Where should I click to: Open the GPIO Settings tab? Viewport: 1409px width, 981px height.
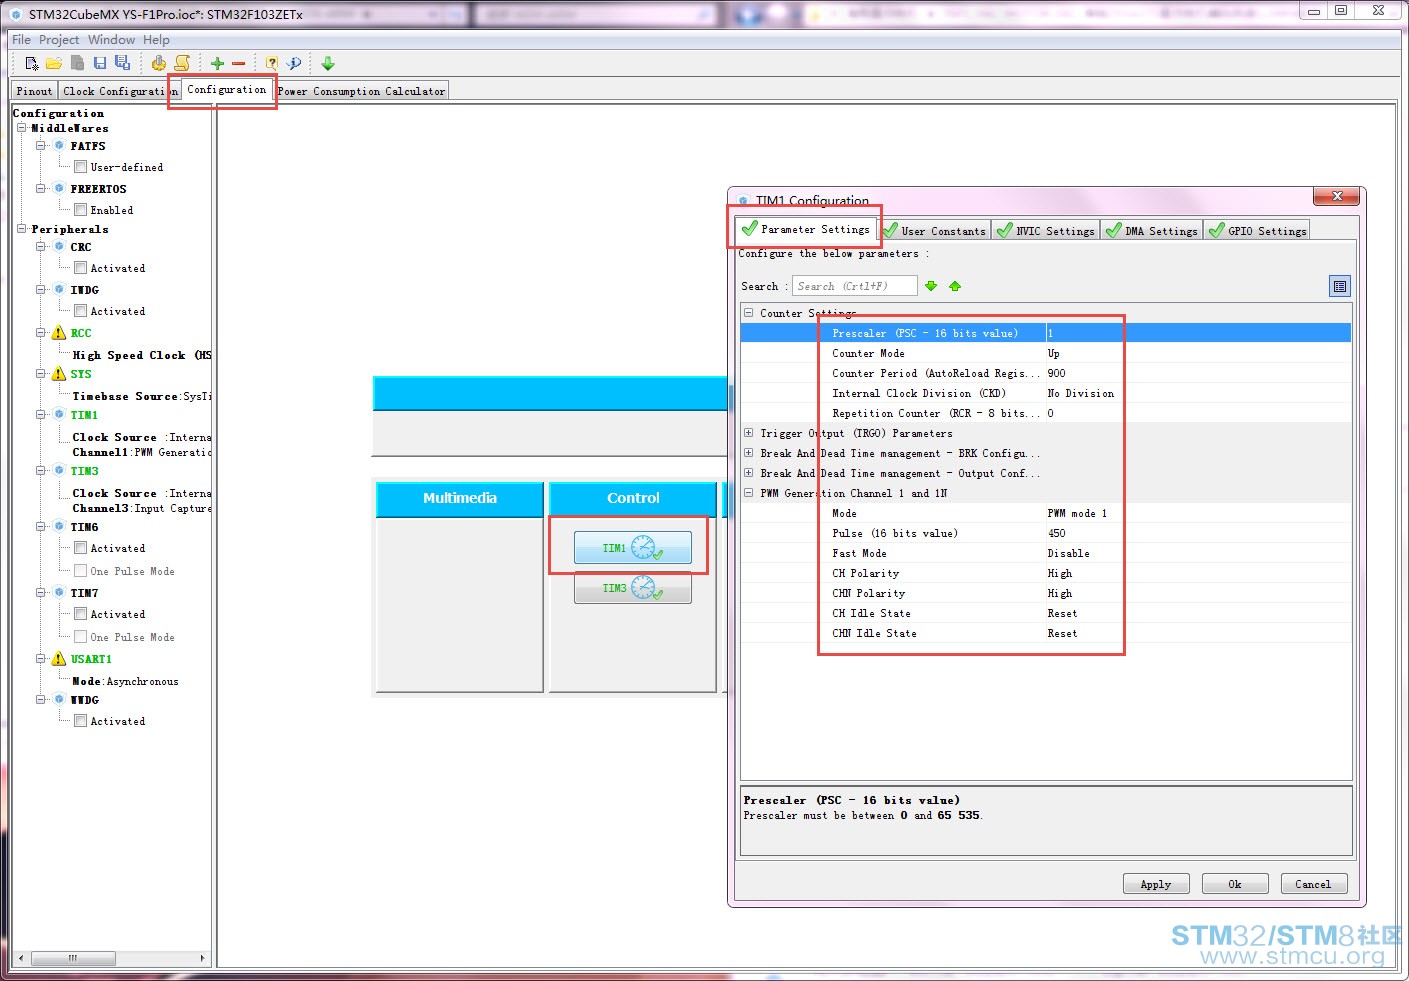click(x=1258, y=231)
